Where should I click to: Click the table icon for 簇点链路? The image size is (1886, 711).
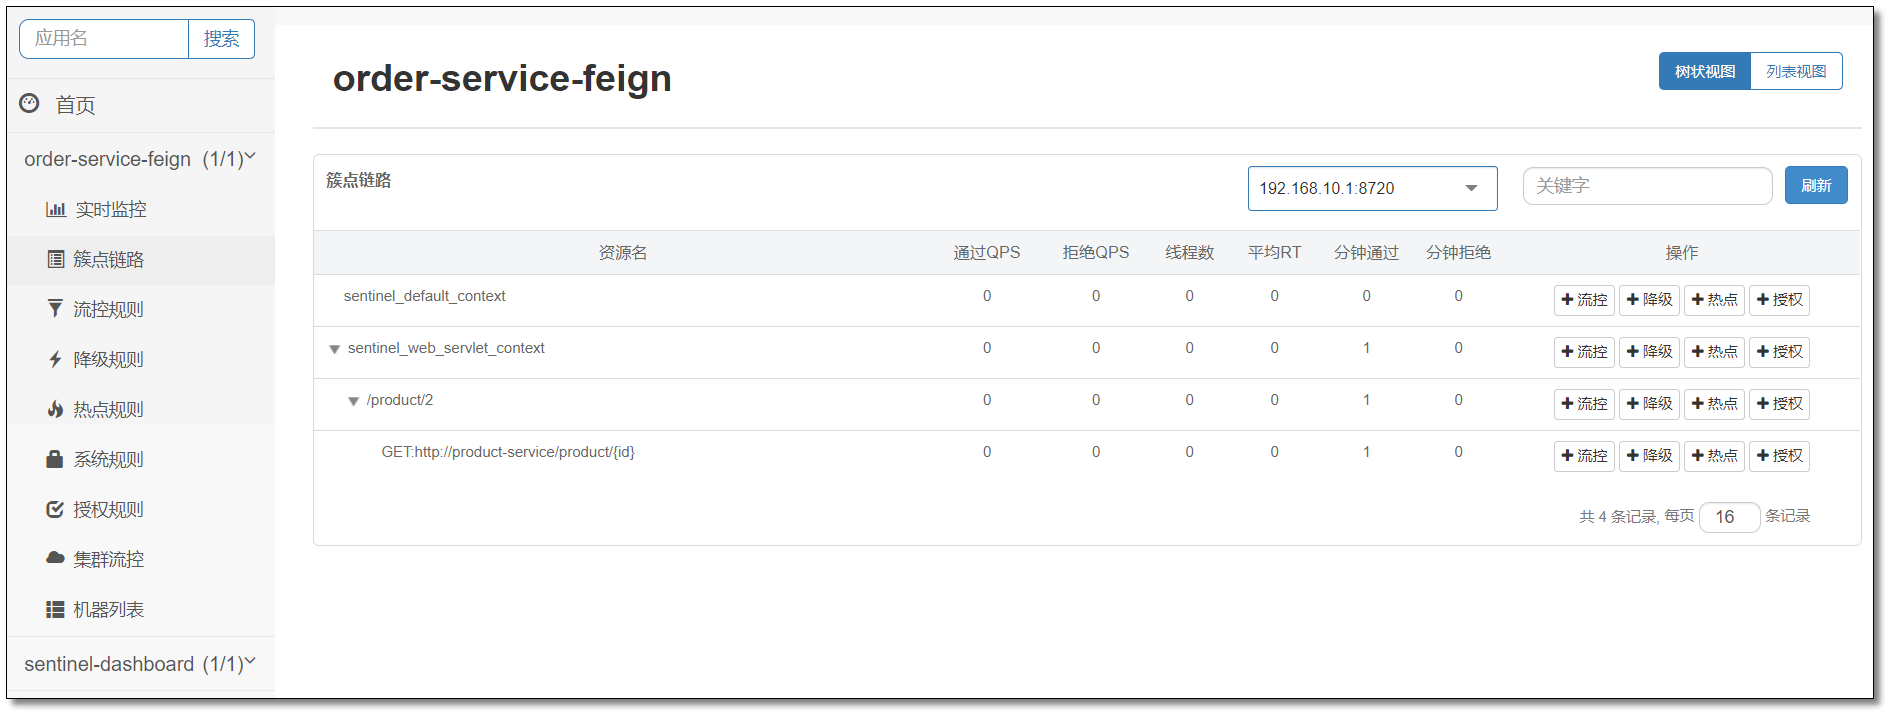[56, 259]
